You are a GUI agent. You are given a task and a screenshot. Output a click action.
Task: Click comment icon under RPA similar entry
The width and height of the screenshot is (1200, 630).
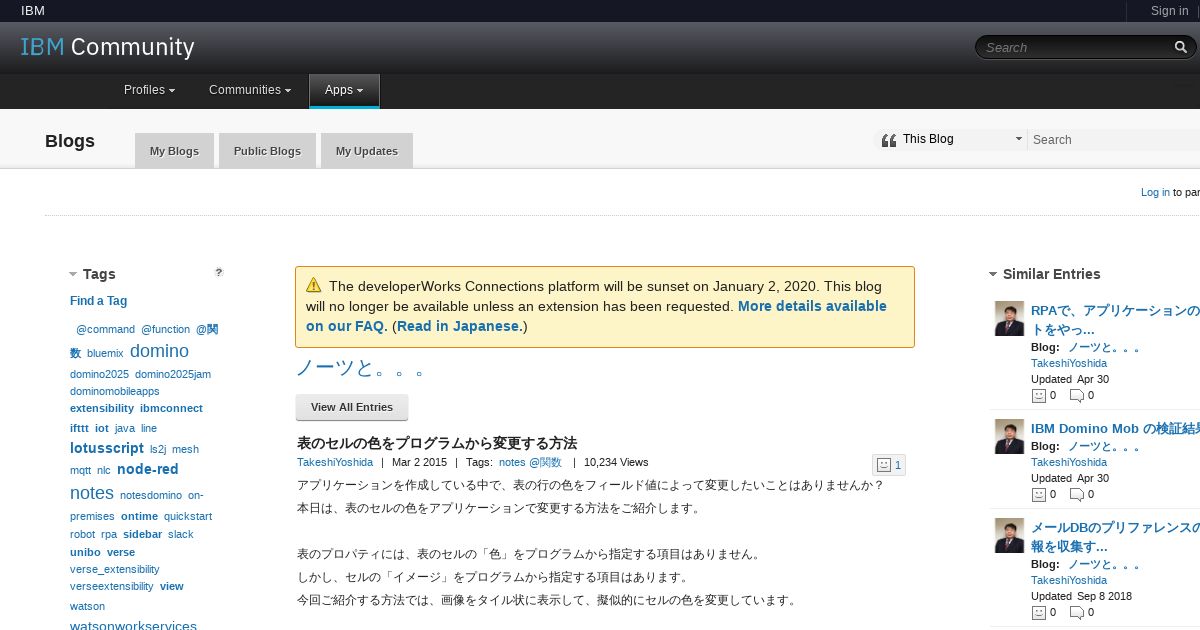click(x=1076, y=395)
